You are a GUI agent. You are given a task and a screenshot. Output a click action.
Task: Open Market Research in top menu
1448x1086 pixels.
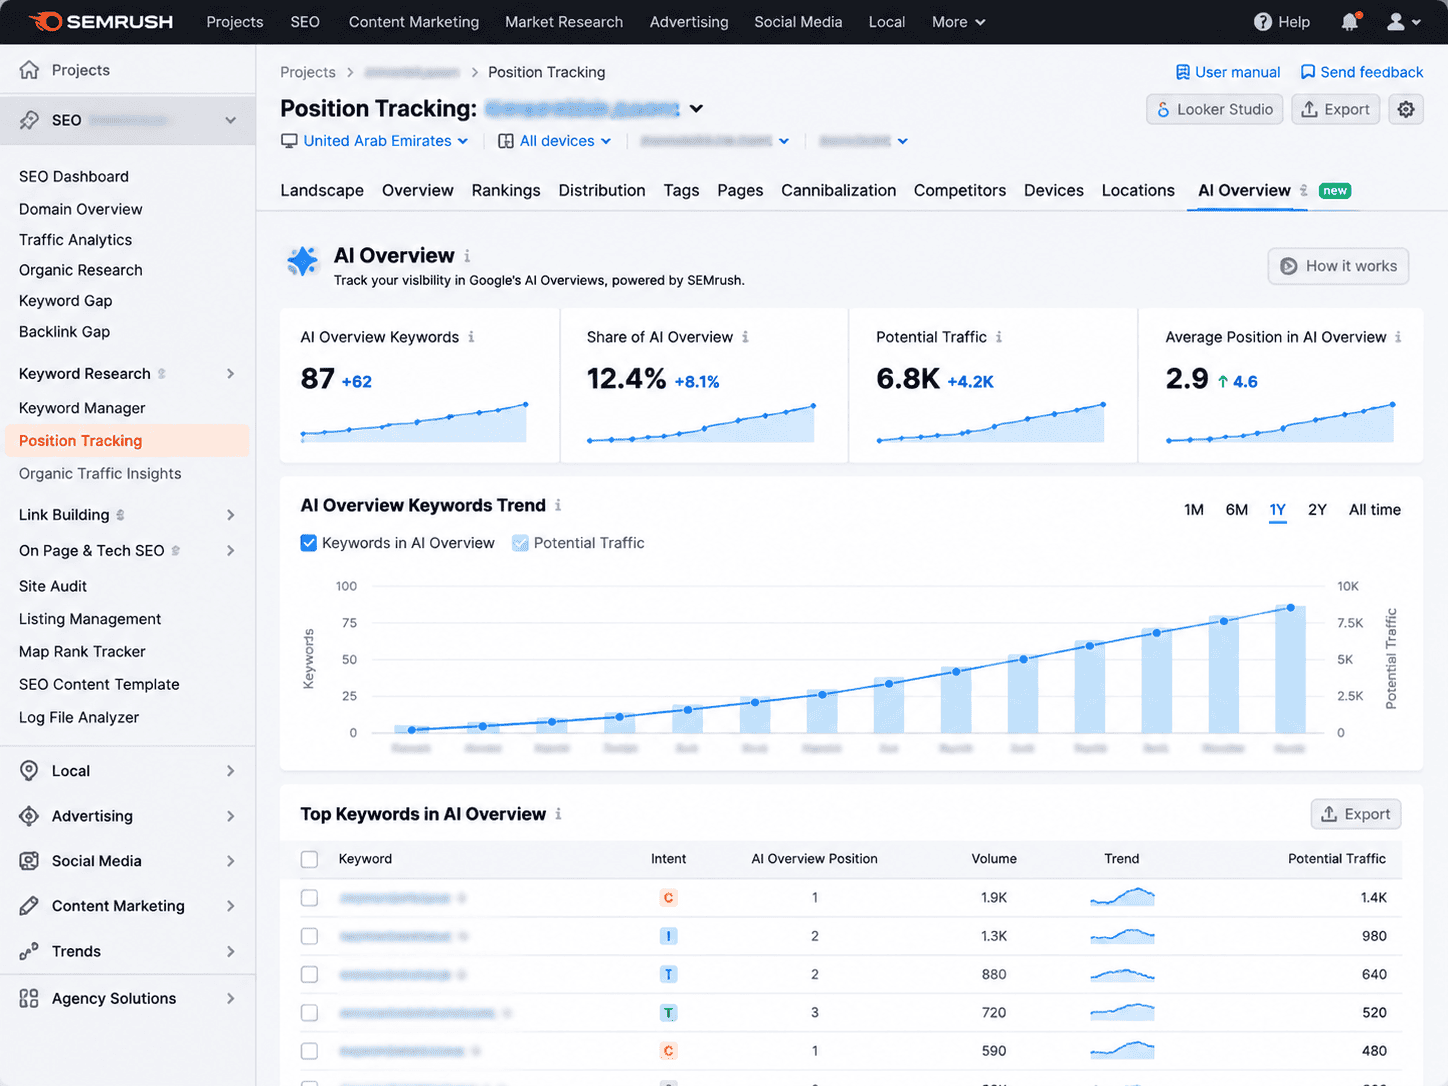[x=564, y=22]
